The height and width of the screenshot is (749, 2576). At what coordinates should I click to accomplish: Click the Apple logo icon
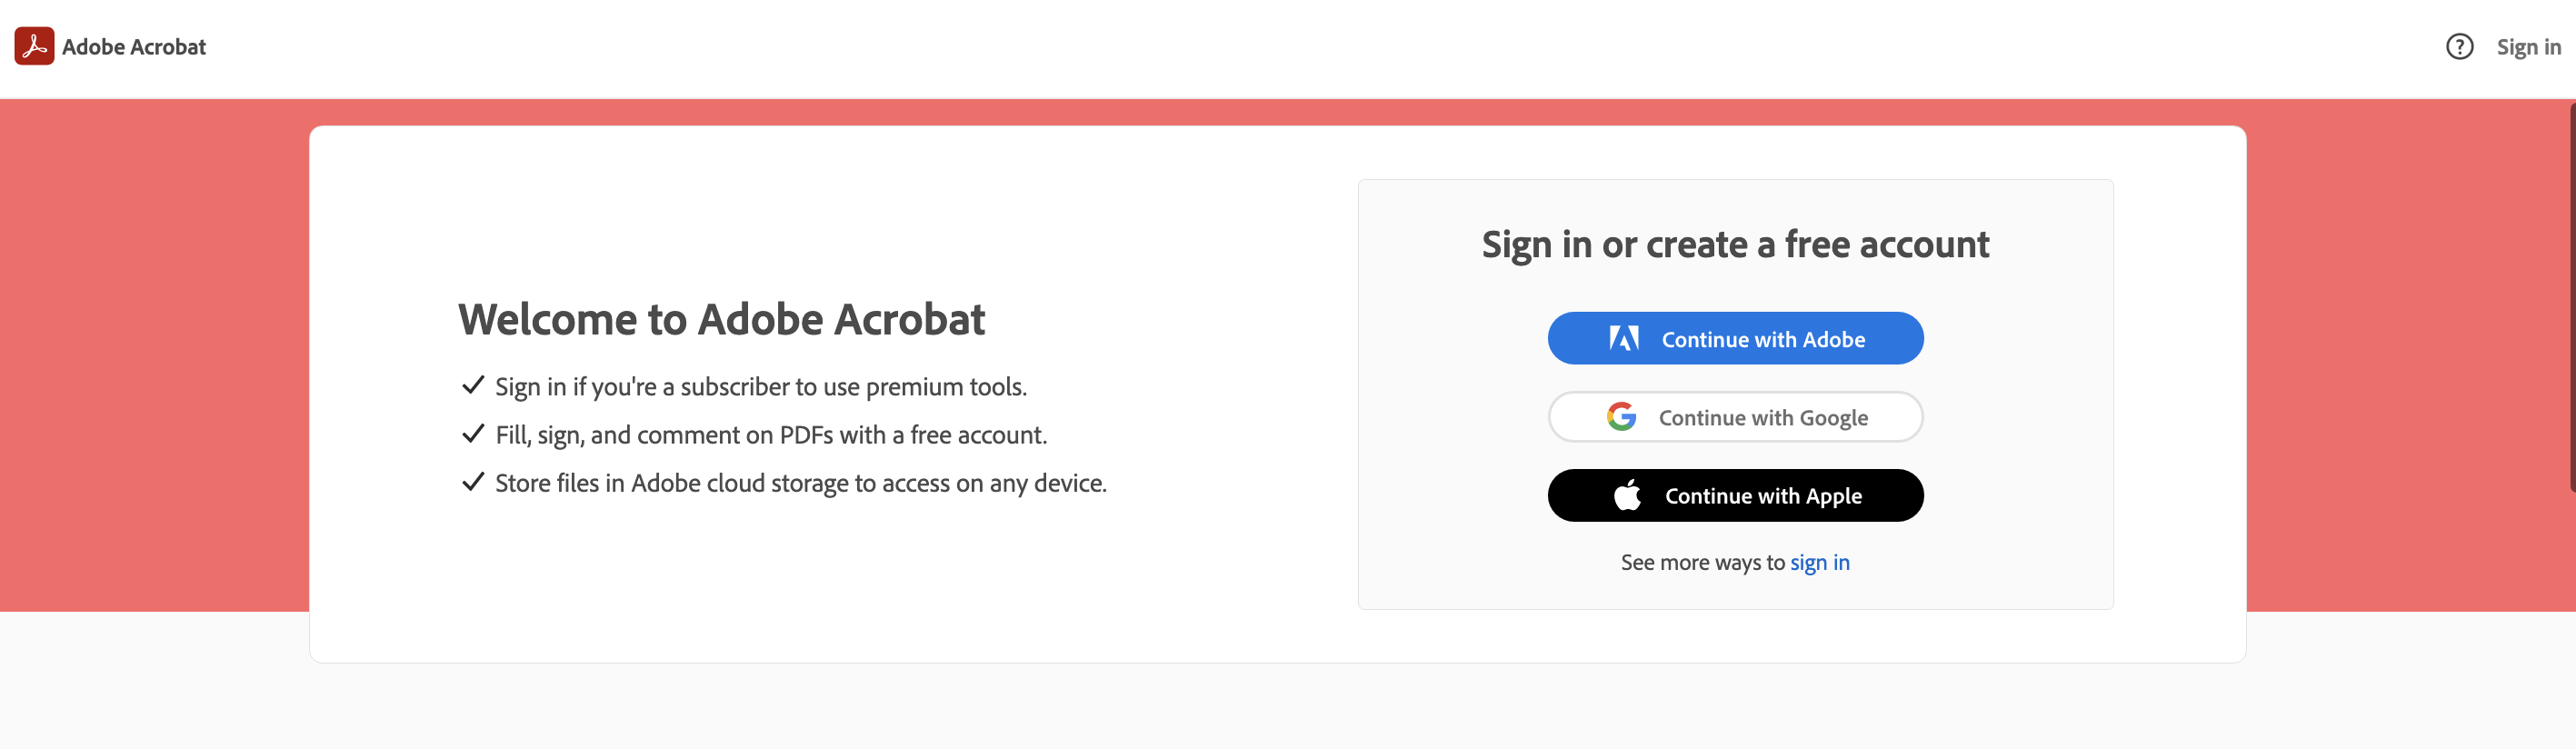click(x=1627, y=495)
